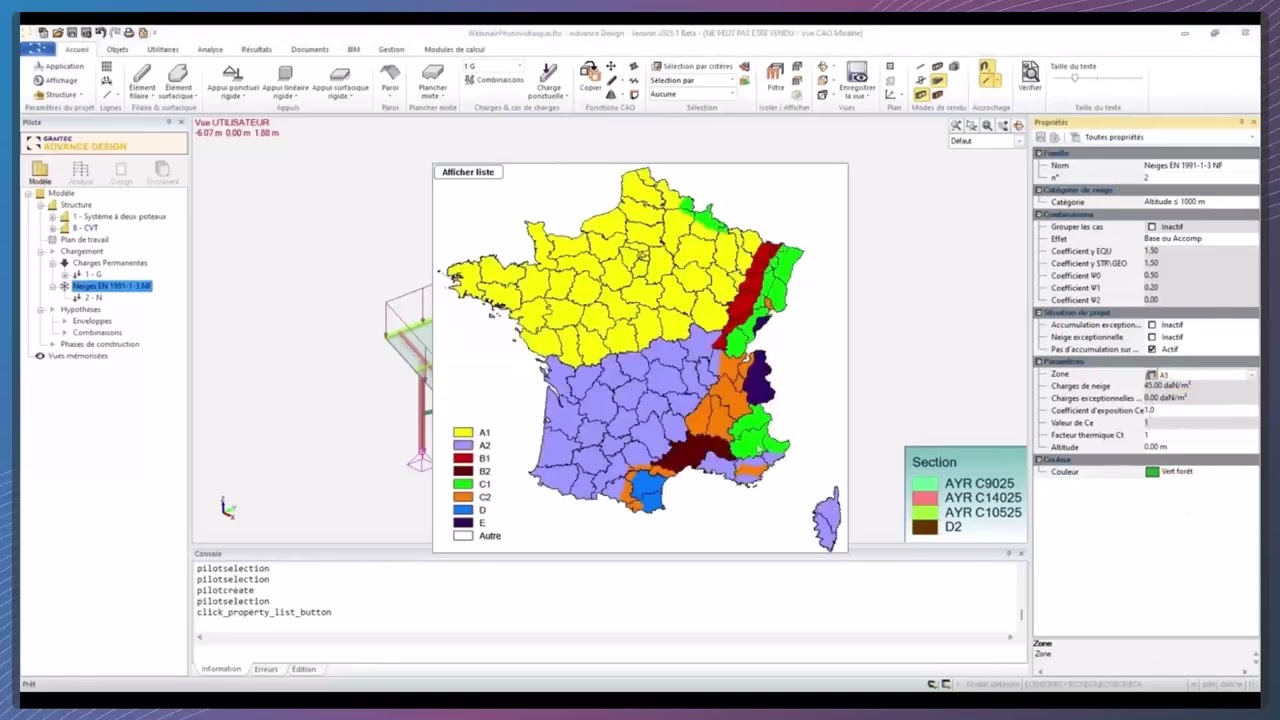Select the 2 - N load case

tap(93, 298)
